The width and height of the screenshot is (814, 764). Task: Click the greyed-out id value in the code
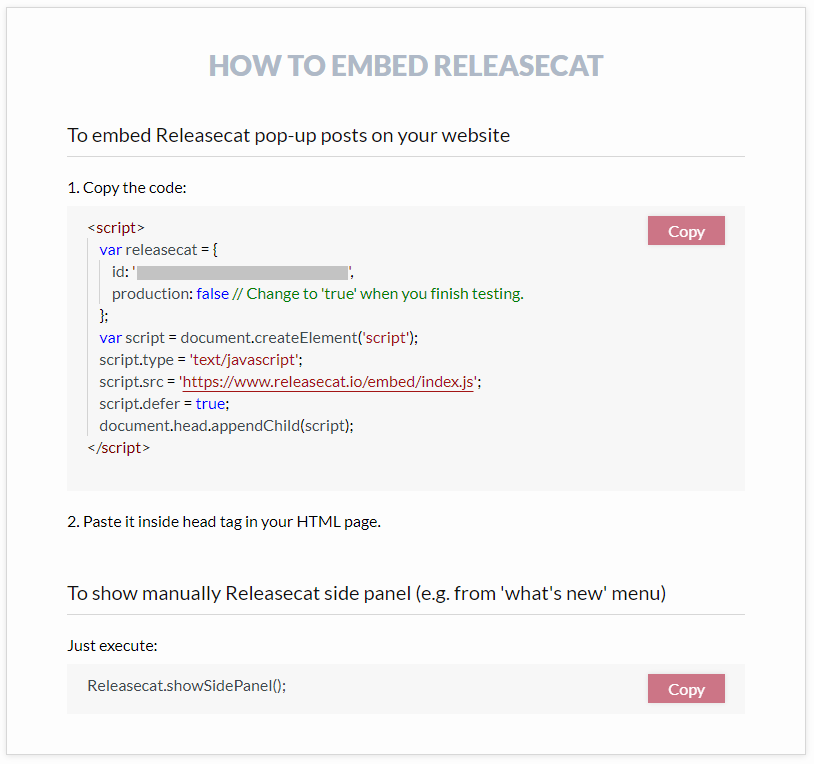click(x=243, y=272)
